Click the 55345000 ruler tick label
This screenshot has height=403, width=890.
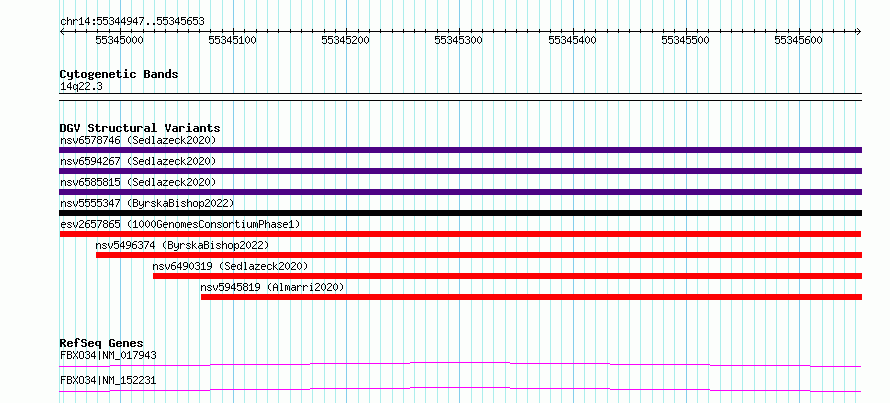click(x=120, y=40)
